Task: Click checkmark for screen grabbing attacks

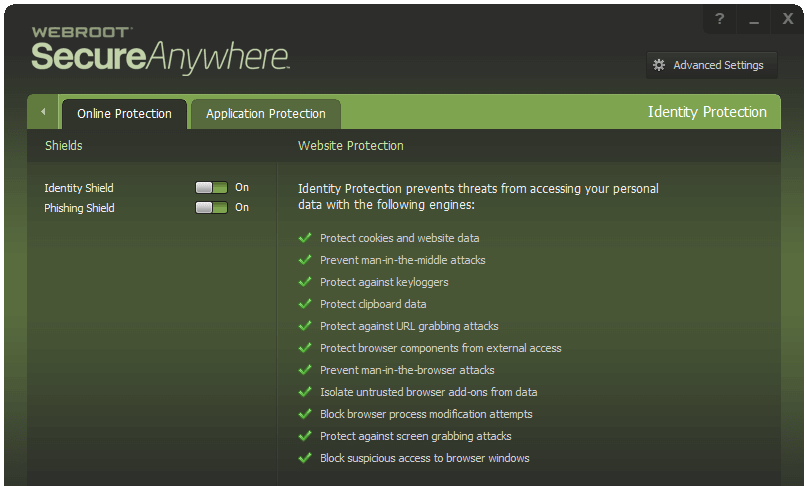Action: [305, 436]
